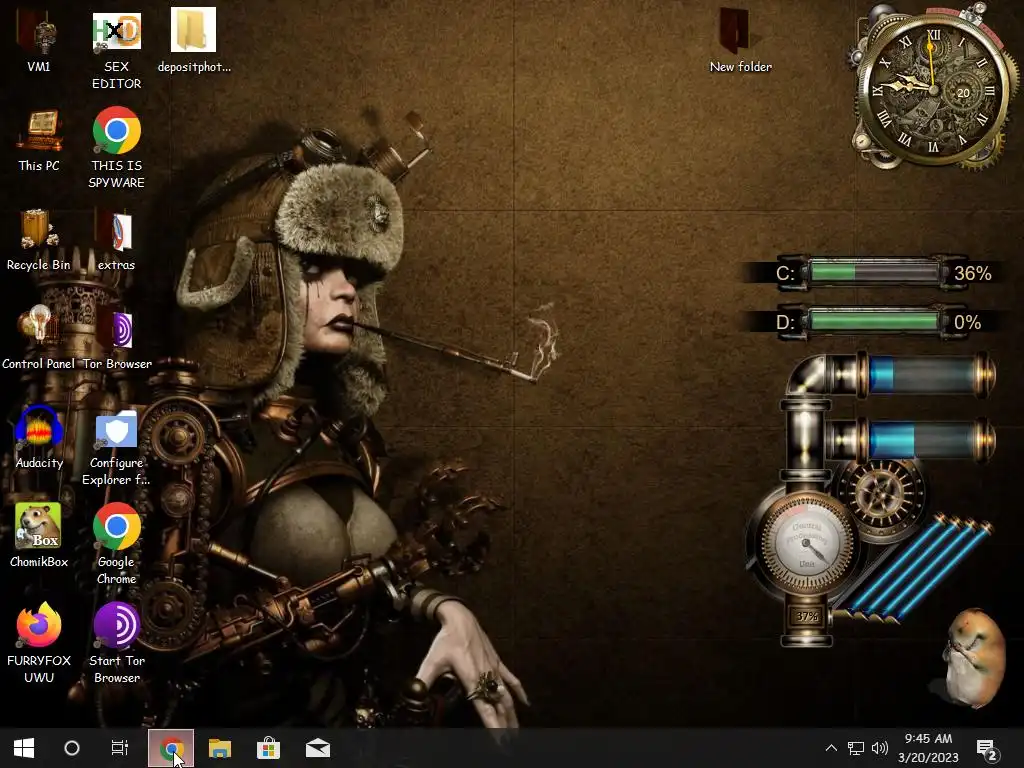Select the extras folder icon
Screen dimensions: 1024x768
116,240
